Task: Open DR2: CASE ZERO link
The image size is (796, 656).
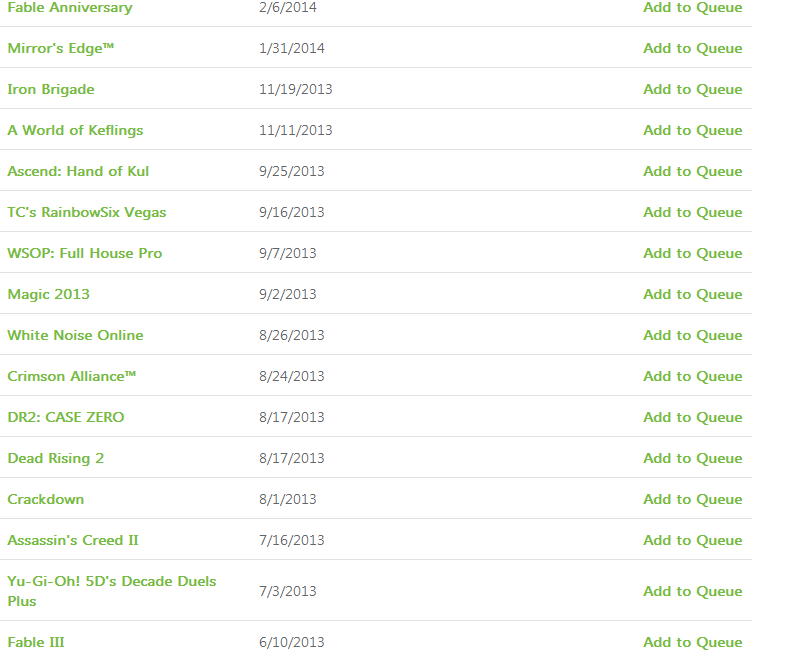Action: [x=66, y=417]
